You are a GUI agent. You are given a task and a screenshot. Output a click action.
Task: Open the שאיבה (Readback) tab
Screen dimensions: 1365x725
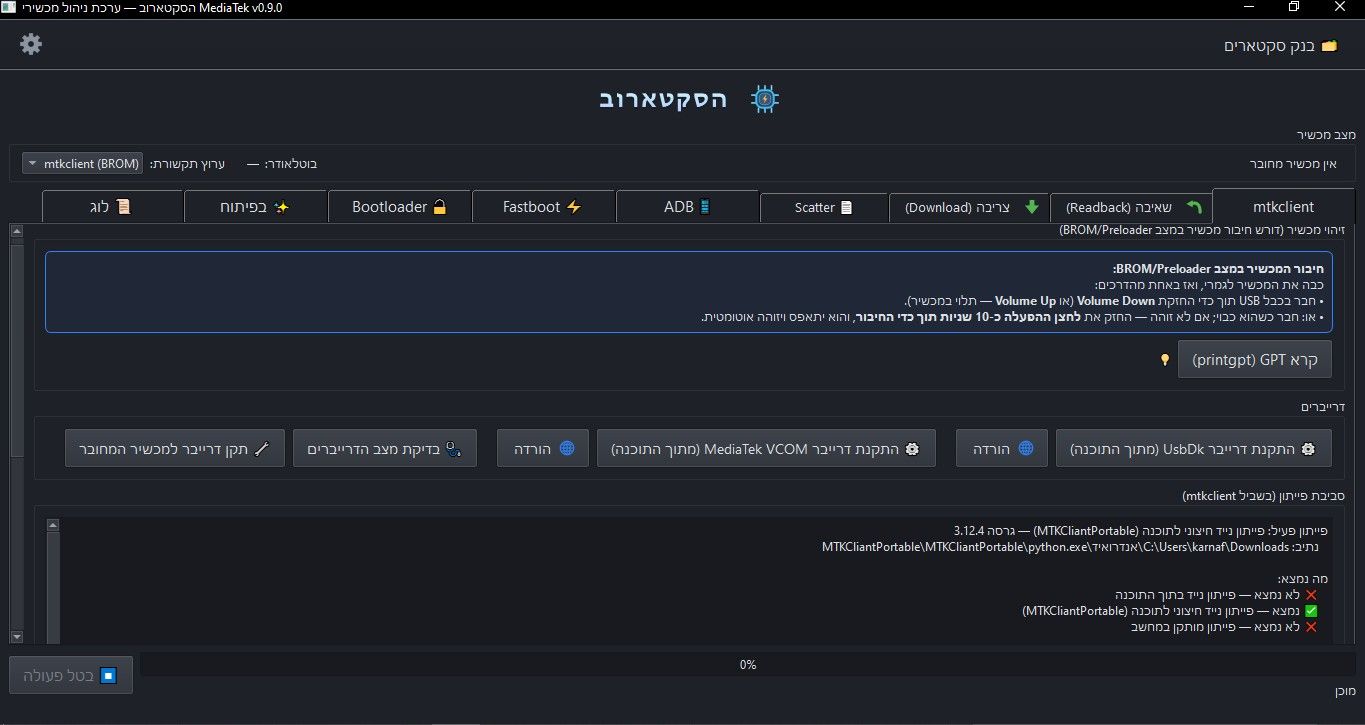point(1131,208)
